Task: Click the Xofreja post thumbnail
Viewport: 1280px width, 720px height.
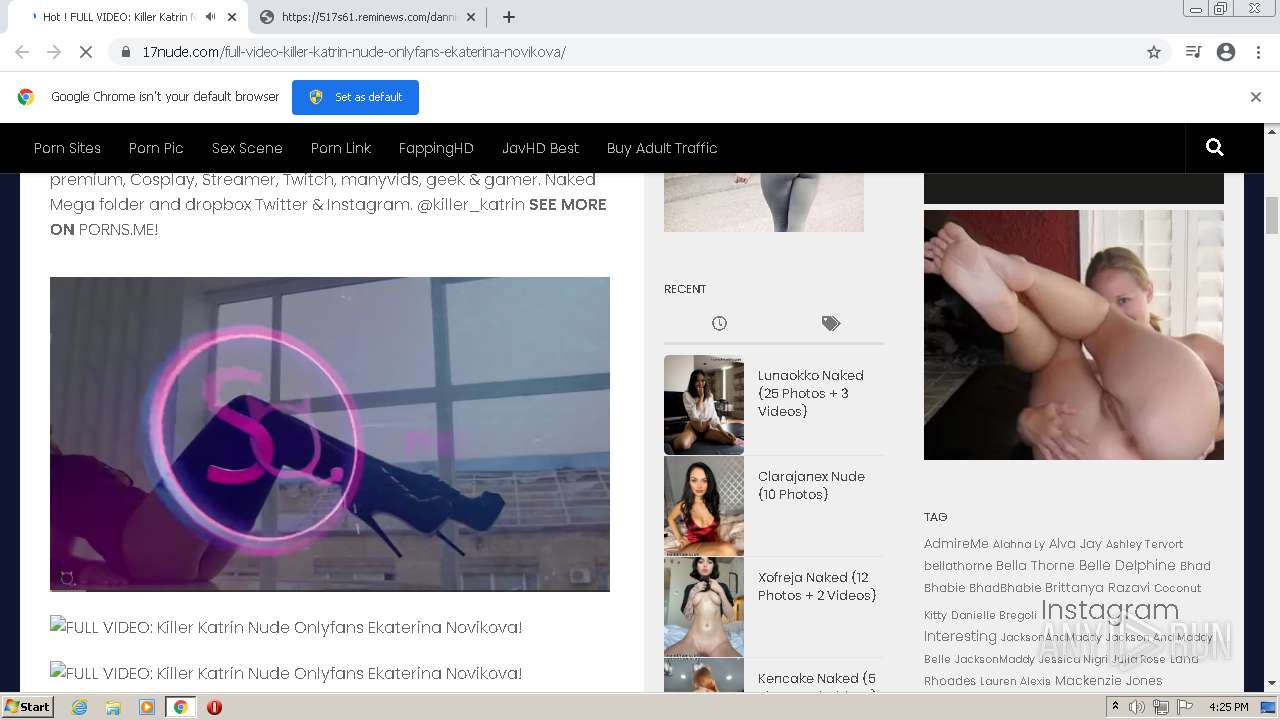Action: pos(704,607)
